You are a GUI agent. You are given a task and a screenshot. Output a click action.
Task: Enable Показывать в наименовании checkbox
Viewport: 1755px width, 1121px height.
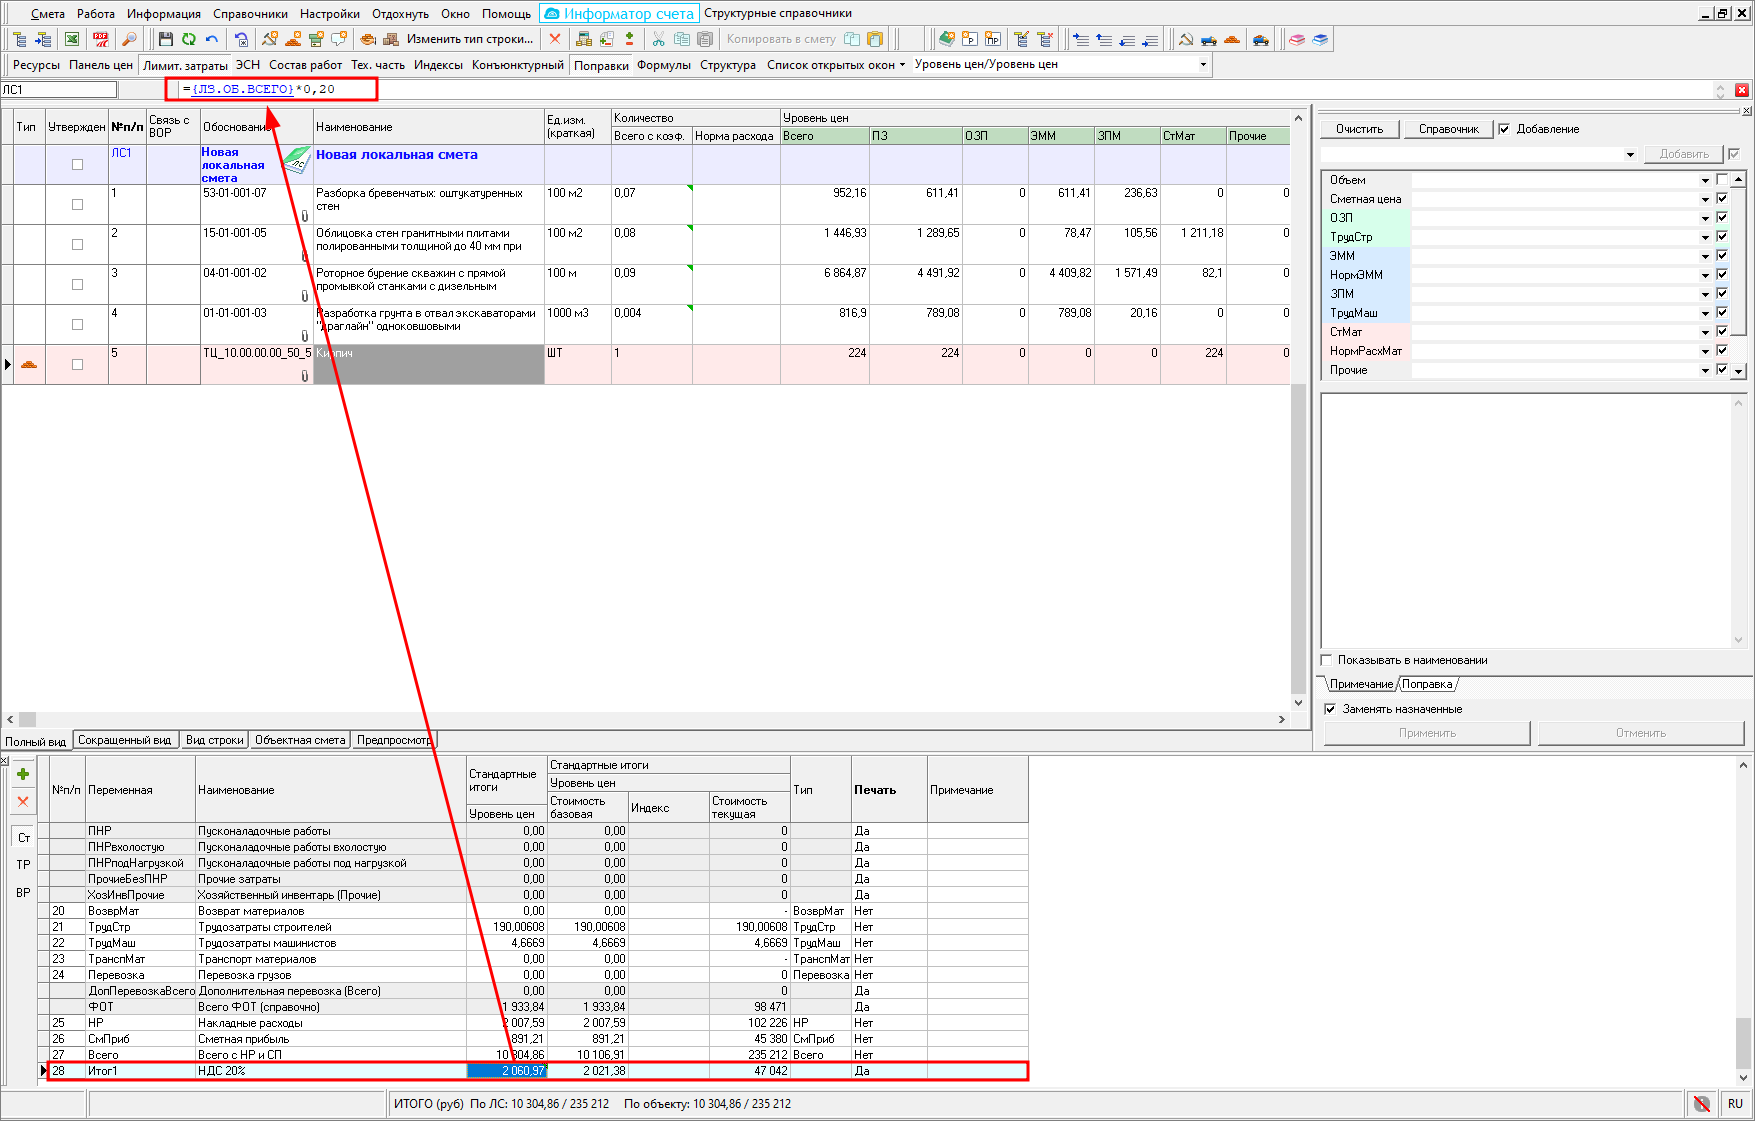1327,660
